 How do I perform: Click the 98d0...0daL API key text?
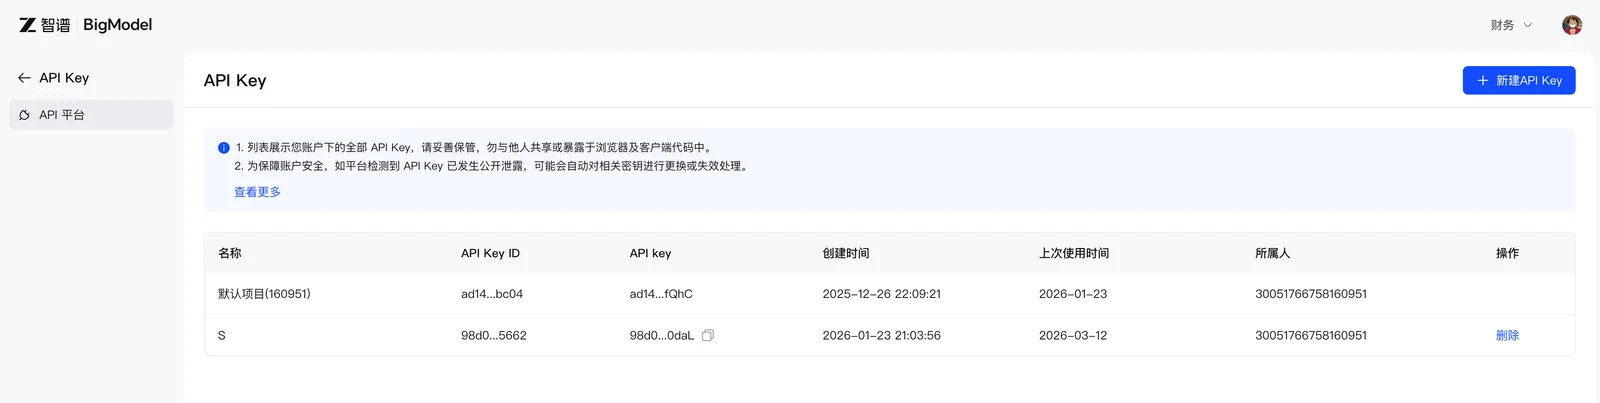click(x=661, y=336)
